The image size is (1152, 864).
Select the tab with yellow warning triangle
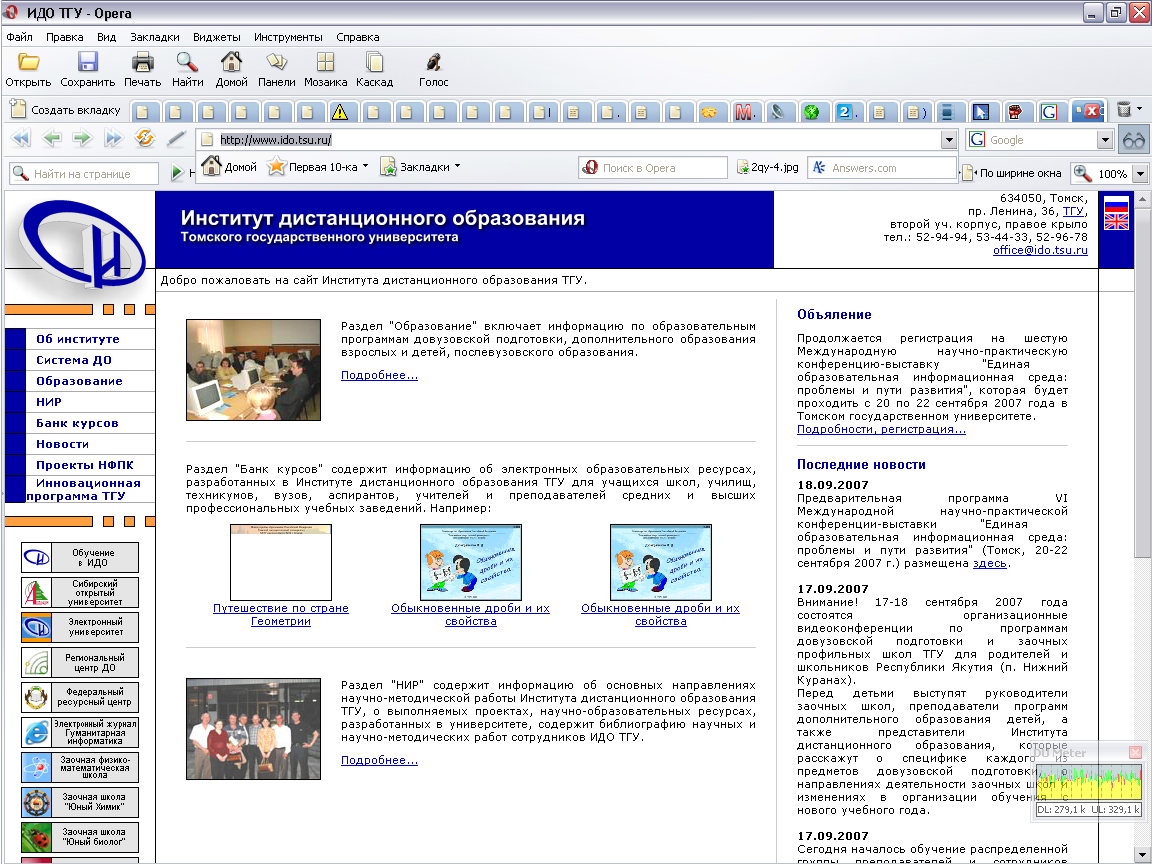point(339,112)
